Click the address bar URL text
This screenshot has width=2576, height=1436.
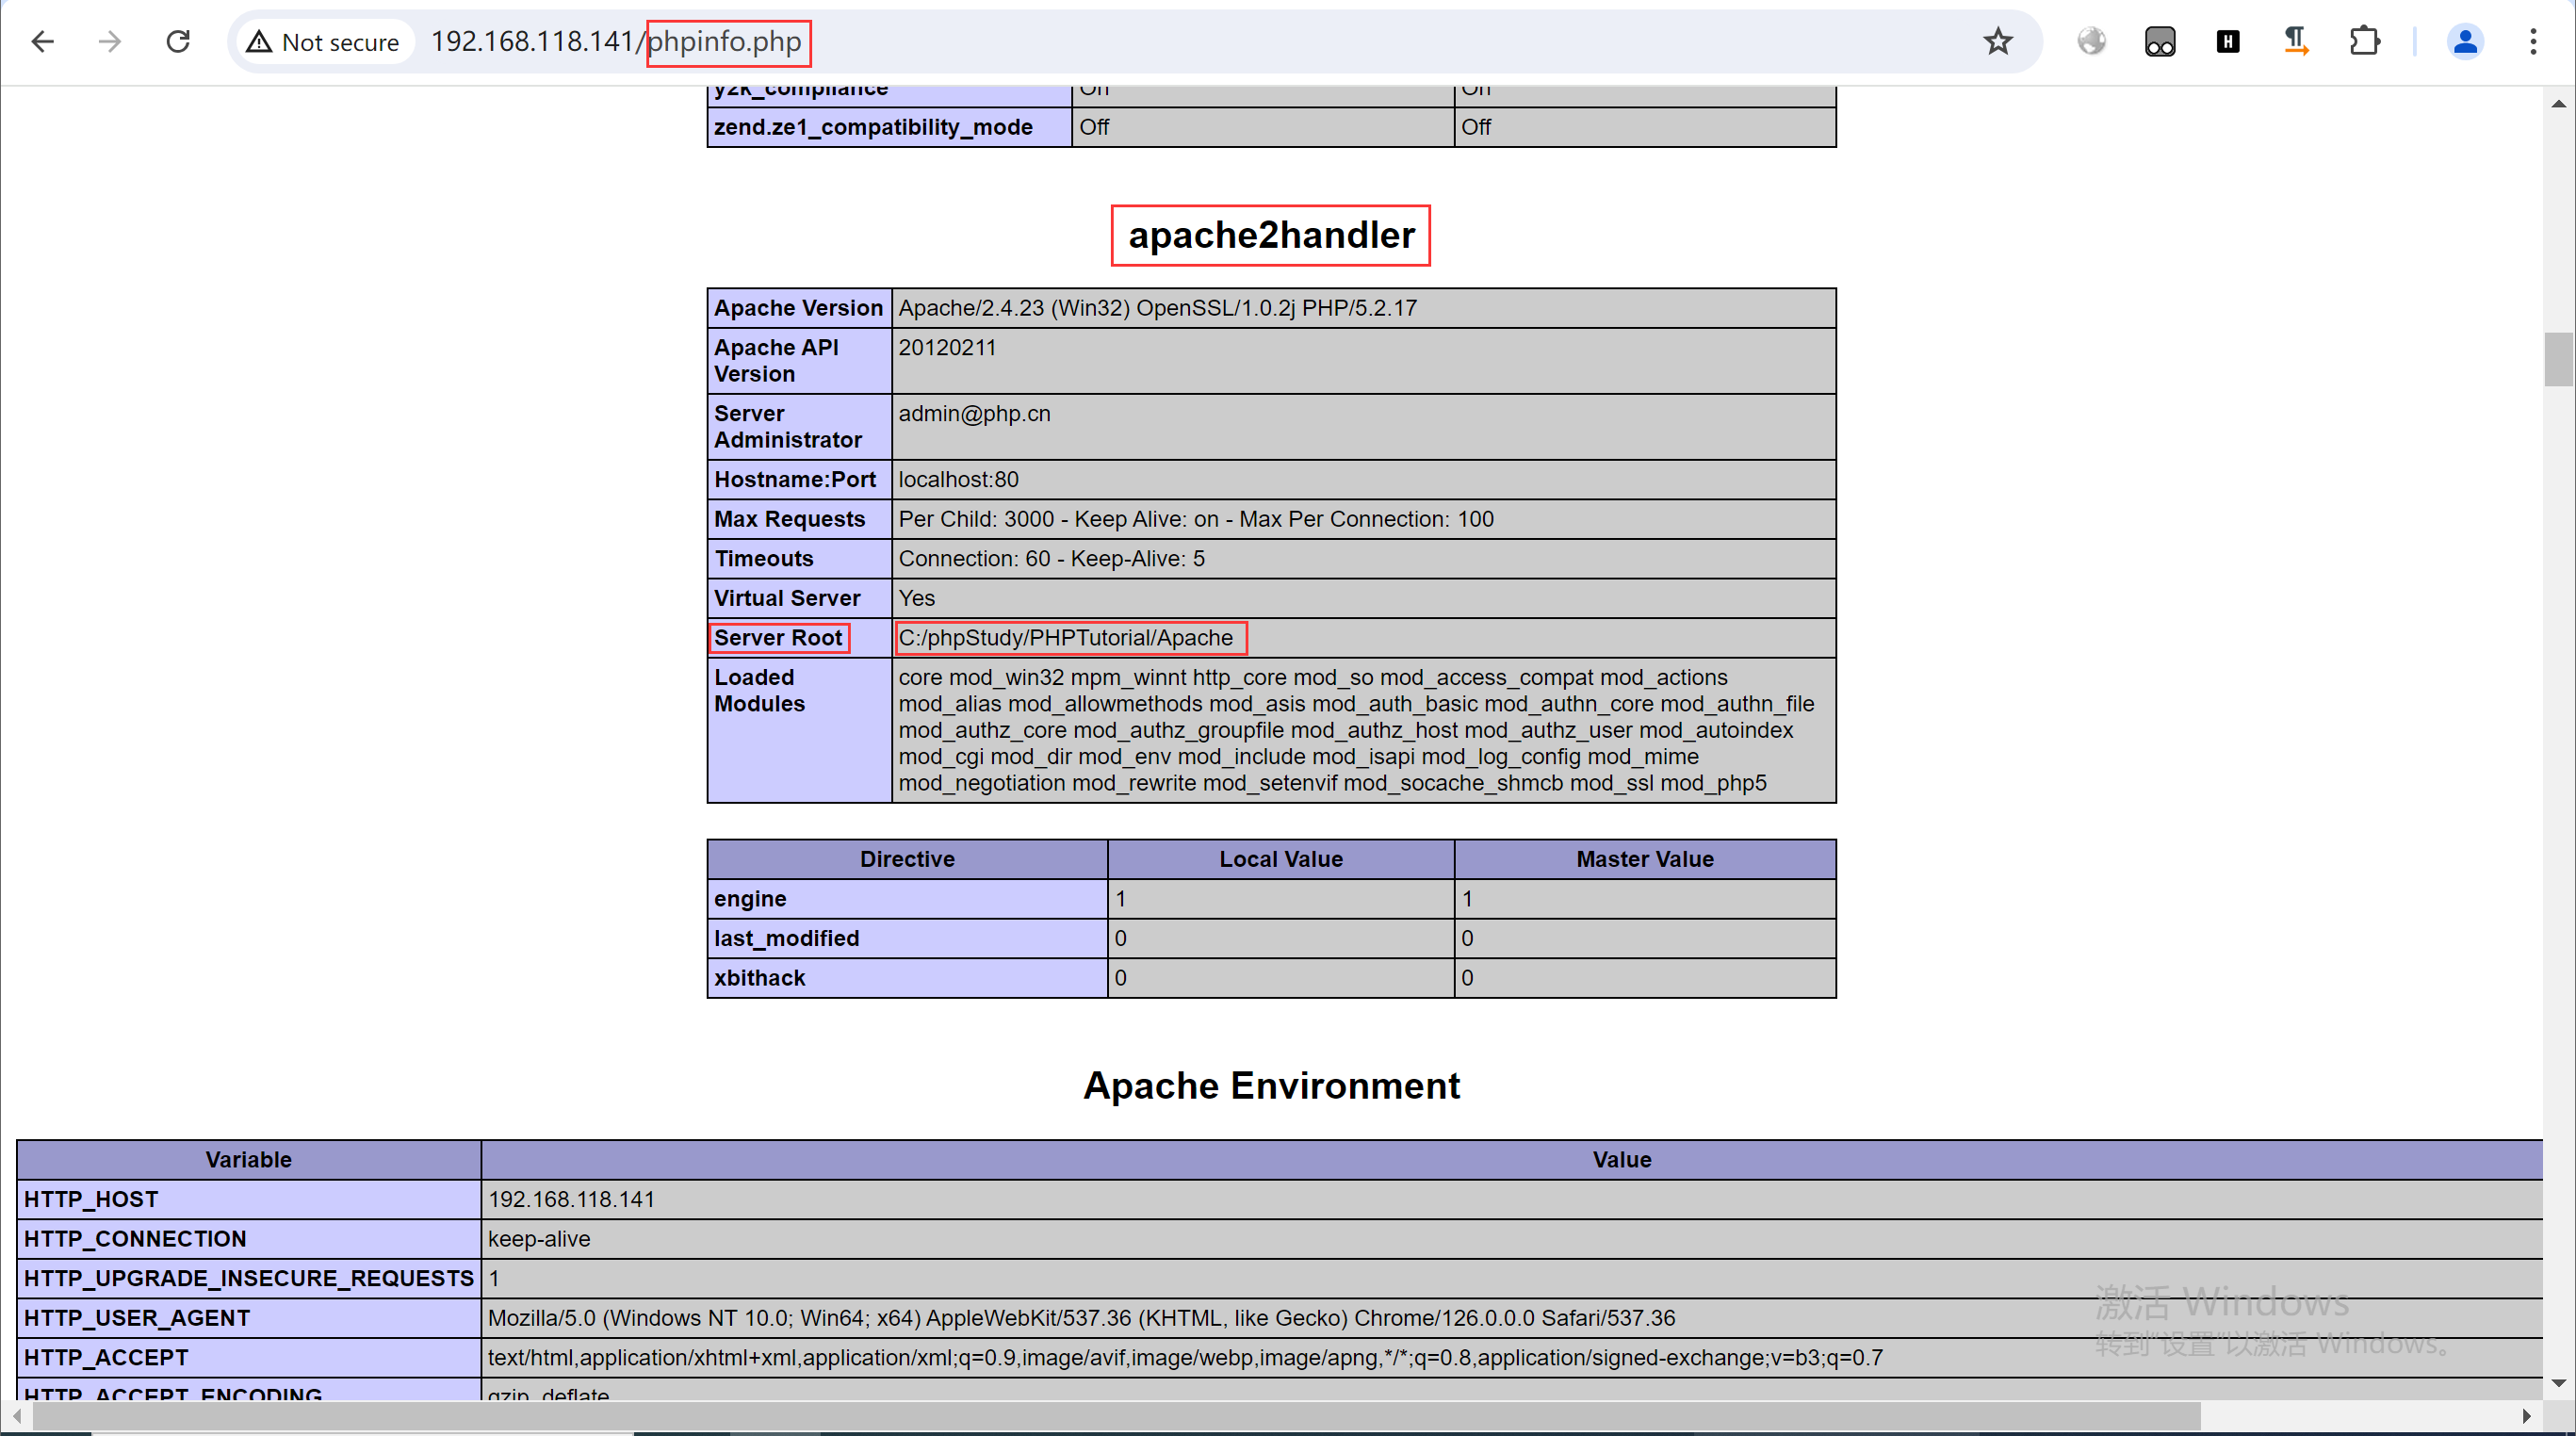pos(616,41)
